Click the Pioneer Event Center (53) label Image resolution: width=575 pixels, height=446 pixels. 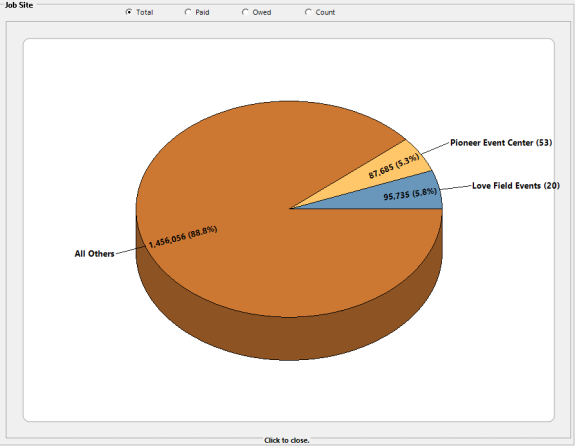[501, 143]
